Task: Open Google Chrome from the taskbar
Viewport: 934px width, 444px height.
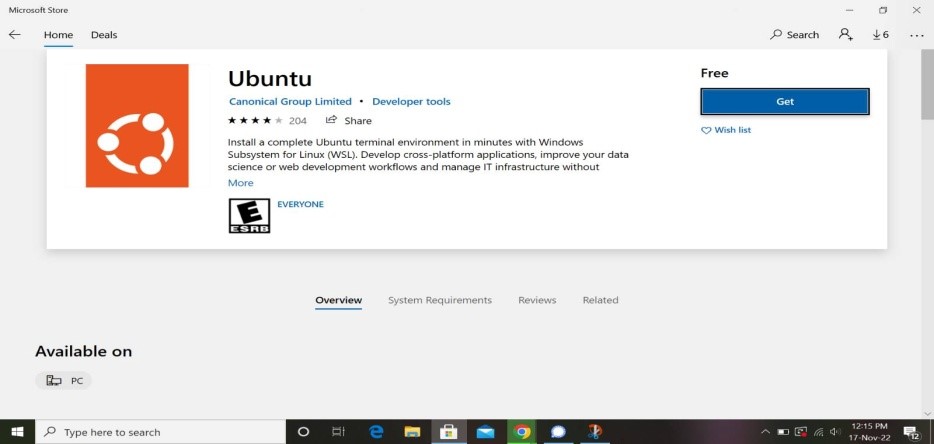Action: pos(521,432)
